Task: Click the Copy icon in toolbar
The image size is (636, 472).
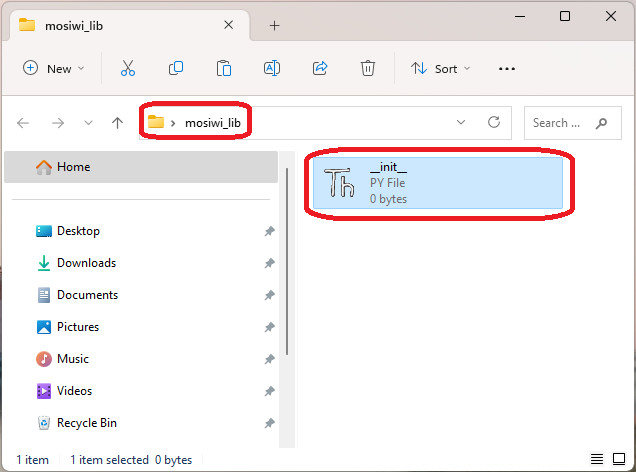Action: point(176,69)
